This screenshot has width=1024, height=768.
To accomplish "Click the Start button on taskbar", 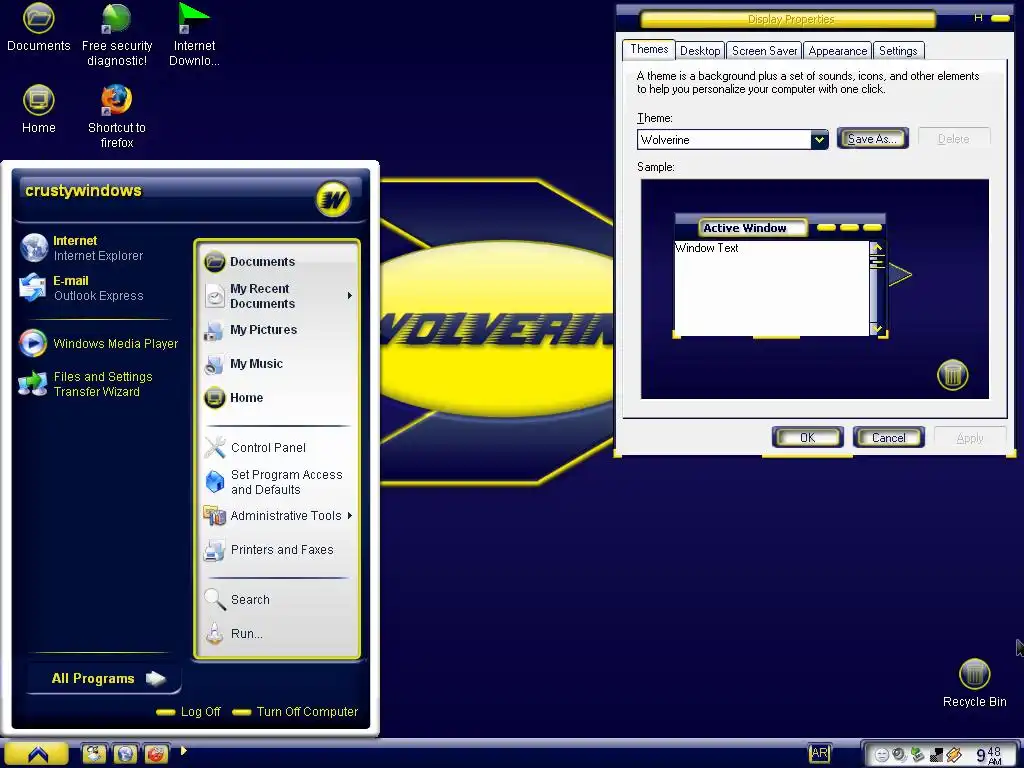I will pos(37,754).
